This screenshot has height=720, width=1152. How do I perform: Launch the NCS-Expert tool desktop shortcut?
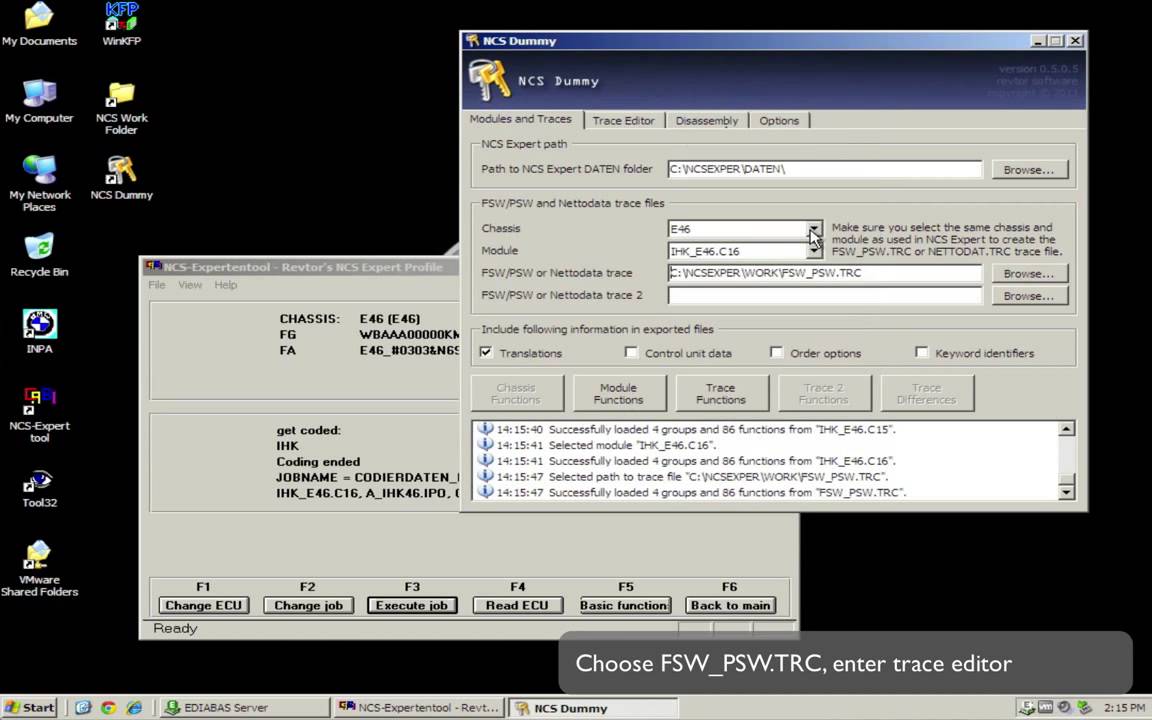[x=39, y=414]
